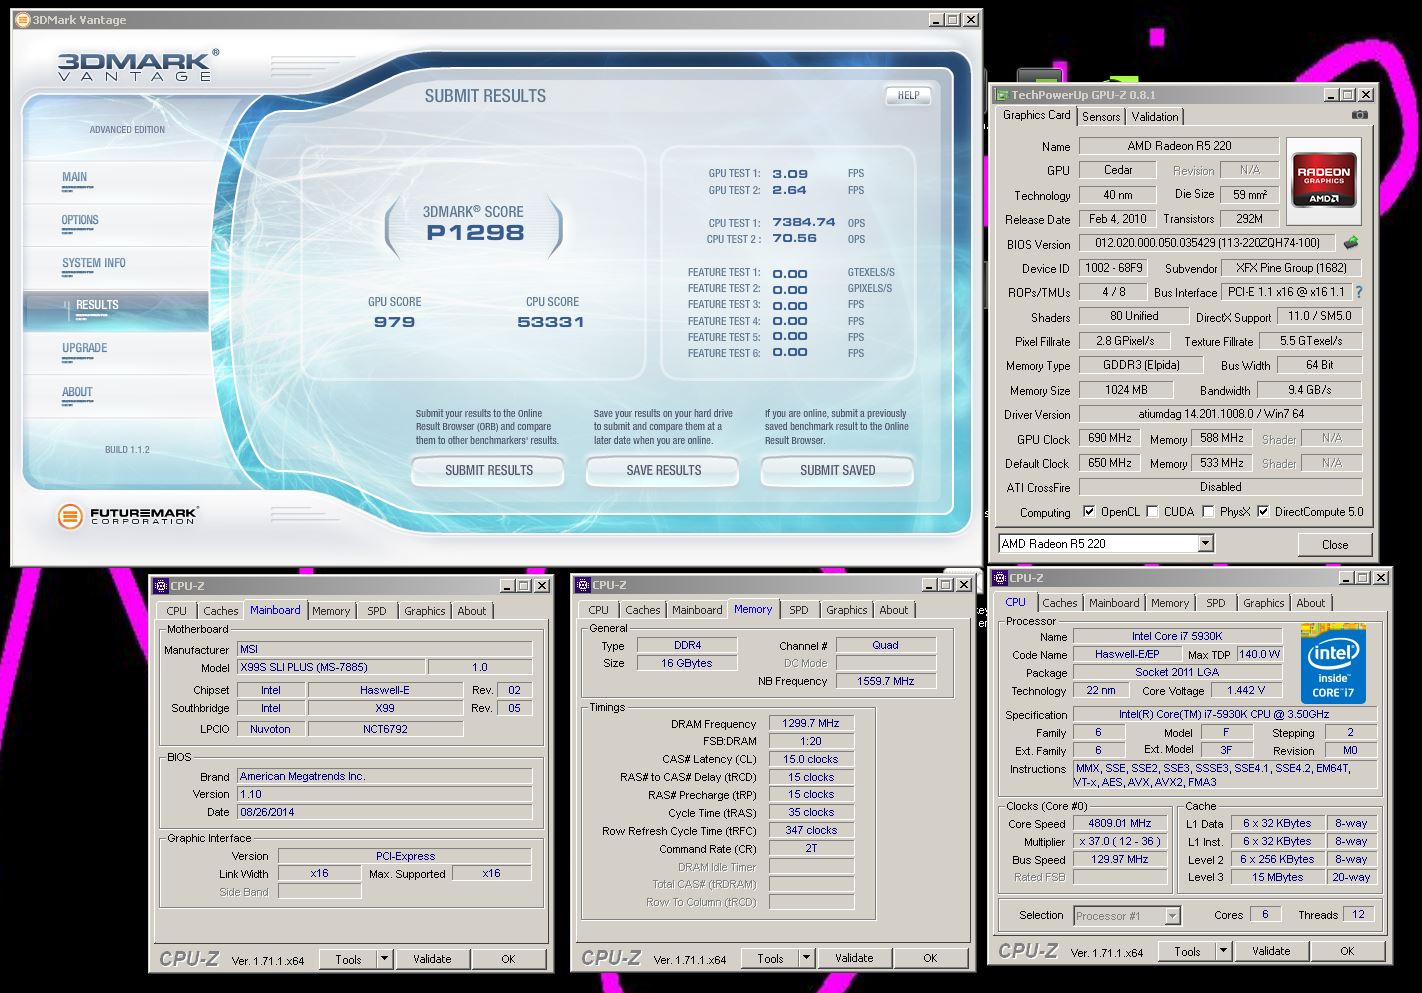Click Close button in GPU-Z
This screenshot has height=993, width=1422.
point(1335,545)
